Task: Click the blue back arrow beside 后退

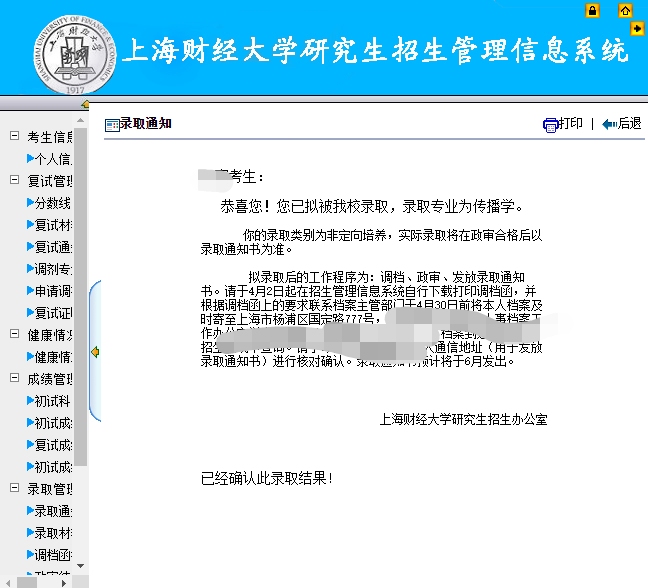Action: click(609, 124)
